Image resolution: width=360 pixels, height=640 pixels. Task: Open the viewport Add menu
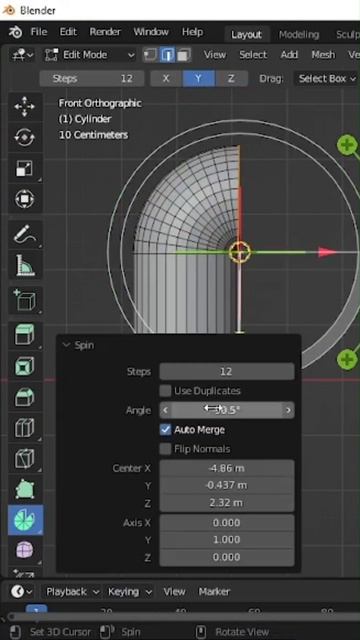[x=289, y=55]
